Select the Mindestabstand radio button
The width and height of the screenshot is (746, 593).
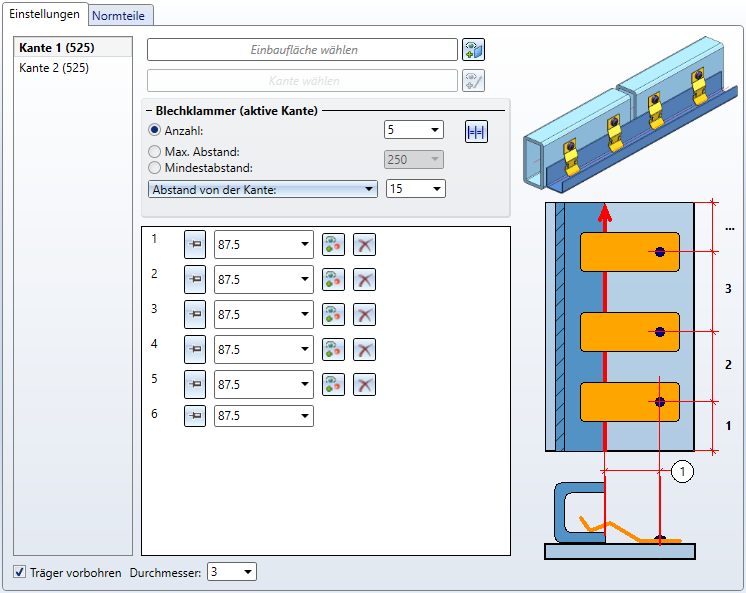click(x=154, y=168)
